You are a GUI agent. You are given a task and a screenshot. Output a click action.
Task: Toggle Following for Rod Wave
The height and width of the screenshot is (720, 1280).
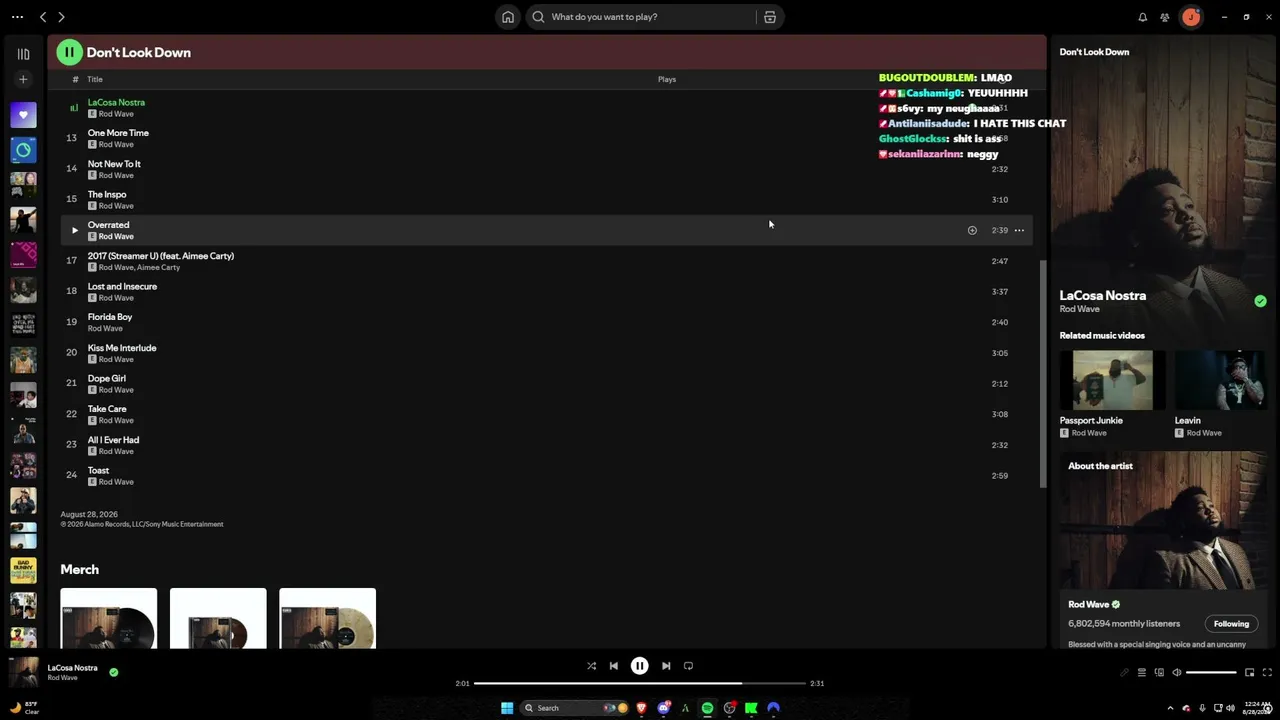tap(1231, 624)
